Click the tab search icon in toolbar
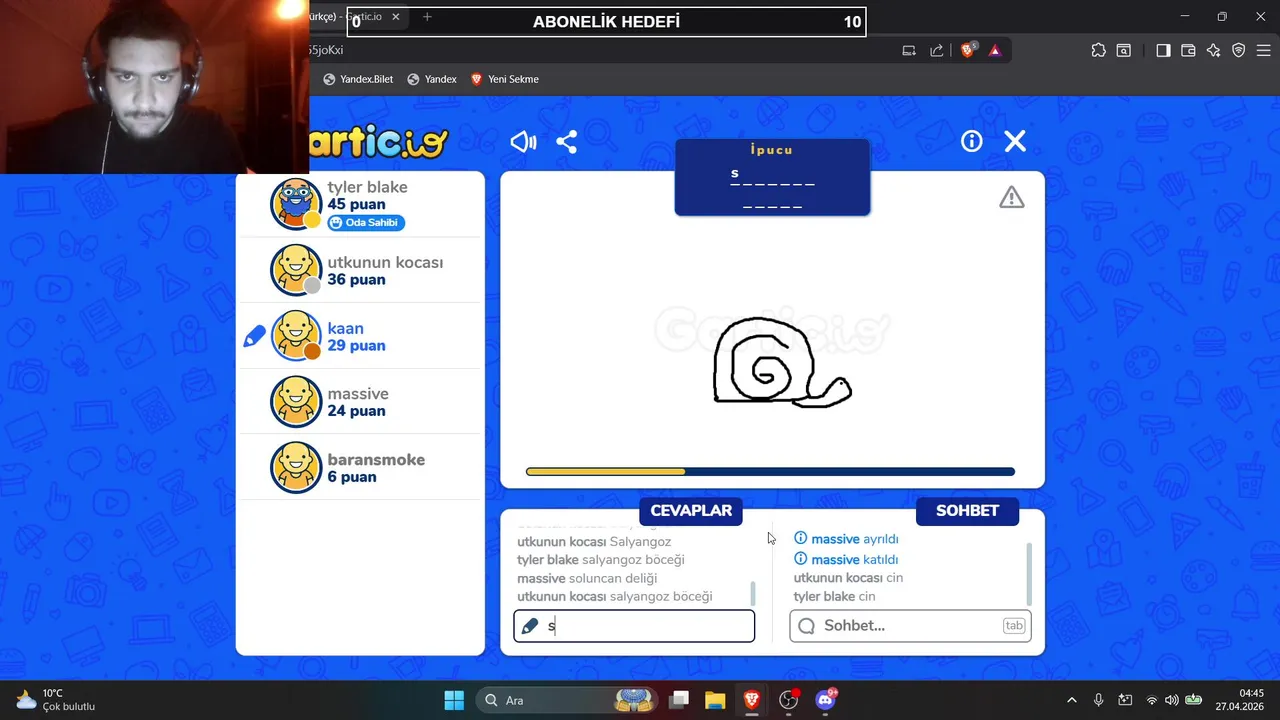Viewport: 1280px width, 720px height. point(1124,50)
